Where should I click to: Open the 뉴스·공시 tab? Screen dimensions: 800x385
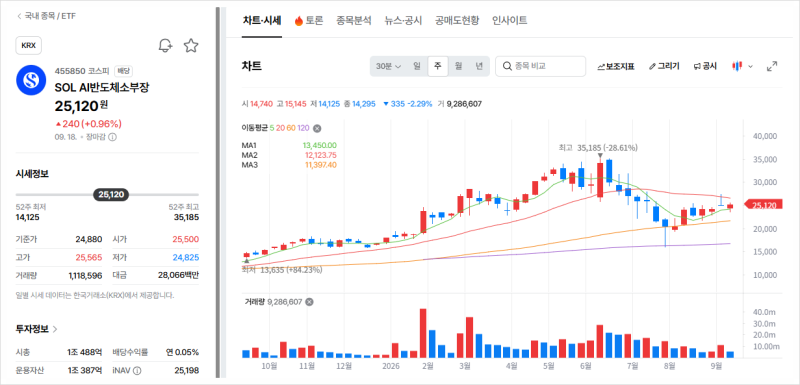coord(403,21)
